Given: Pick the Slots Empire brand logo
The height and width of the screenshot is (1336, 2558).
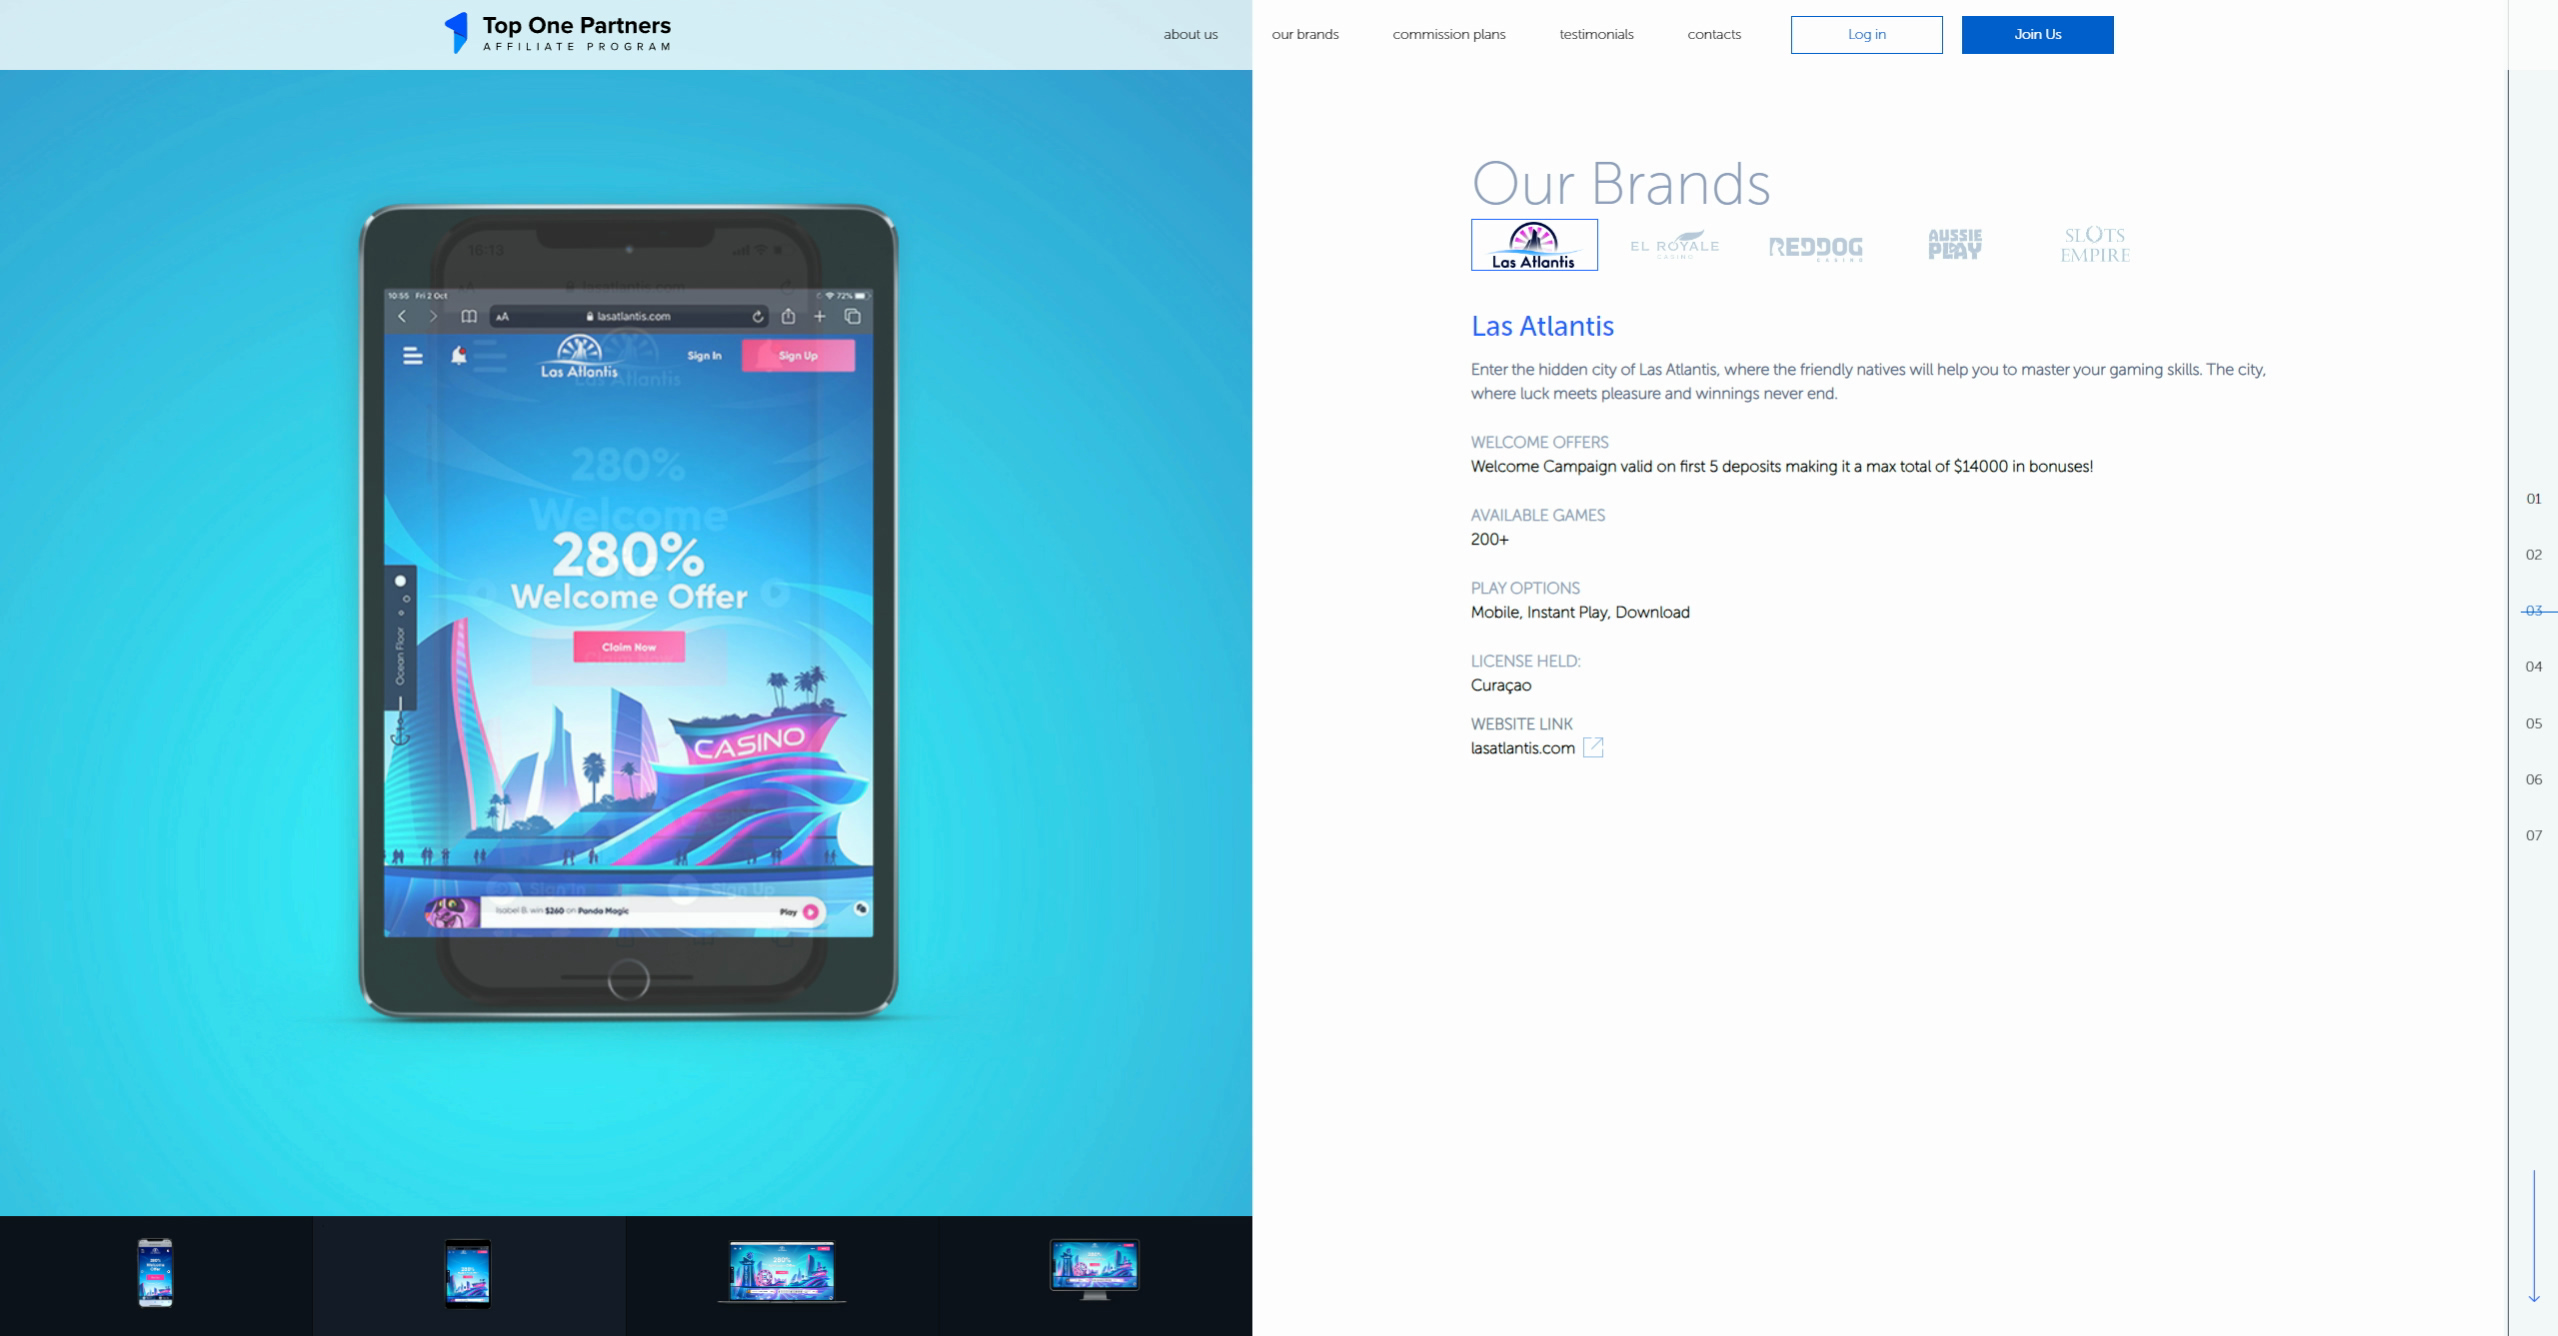Looking at the screenshot, I should (x=2094, y=245).
